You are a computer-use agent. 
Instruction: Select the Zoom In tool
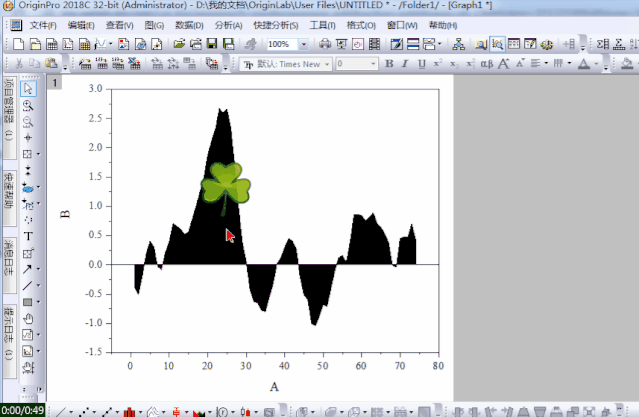(x=28, y=105)
